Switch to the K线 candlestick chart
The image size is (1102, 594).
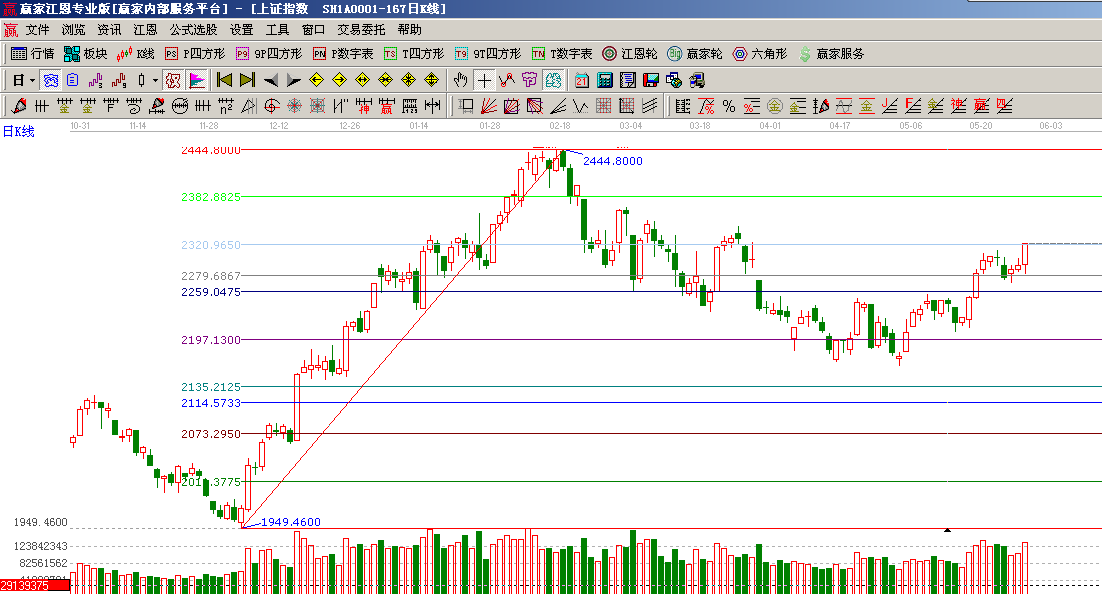135,54
